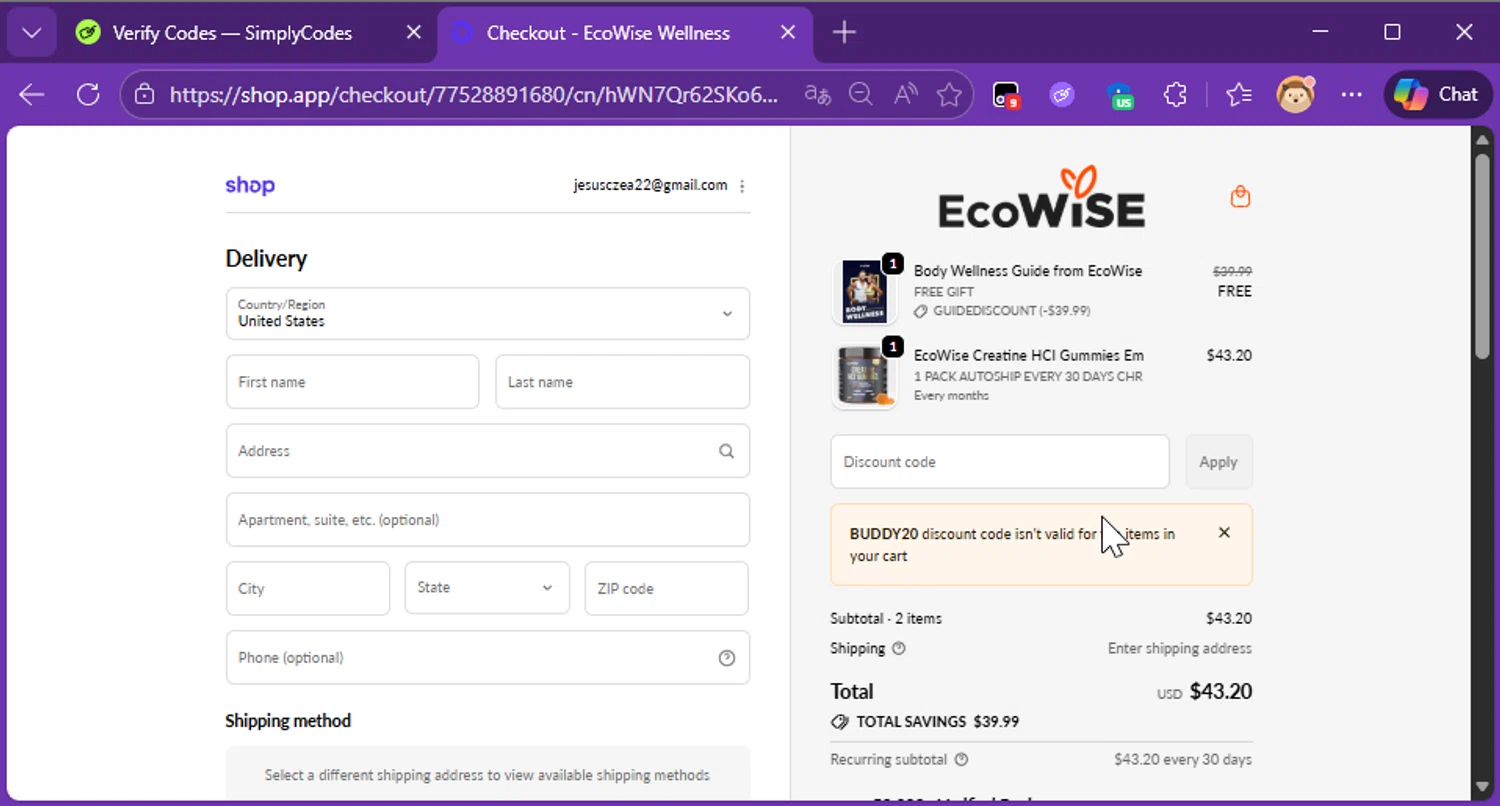Click the round purple extension icon
Image resolution: width=1500 pixels, height=806 pixels.
[x=1062, y=95]
